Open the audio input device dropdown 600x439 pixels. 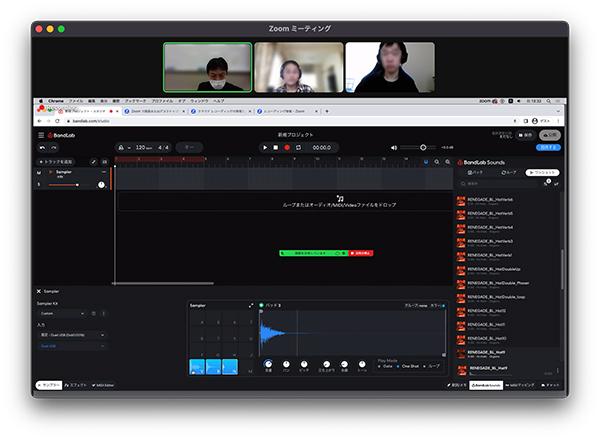pos(71,334)
